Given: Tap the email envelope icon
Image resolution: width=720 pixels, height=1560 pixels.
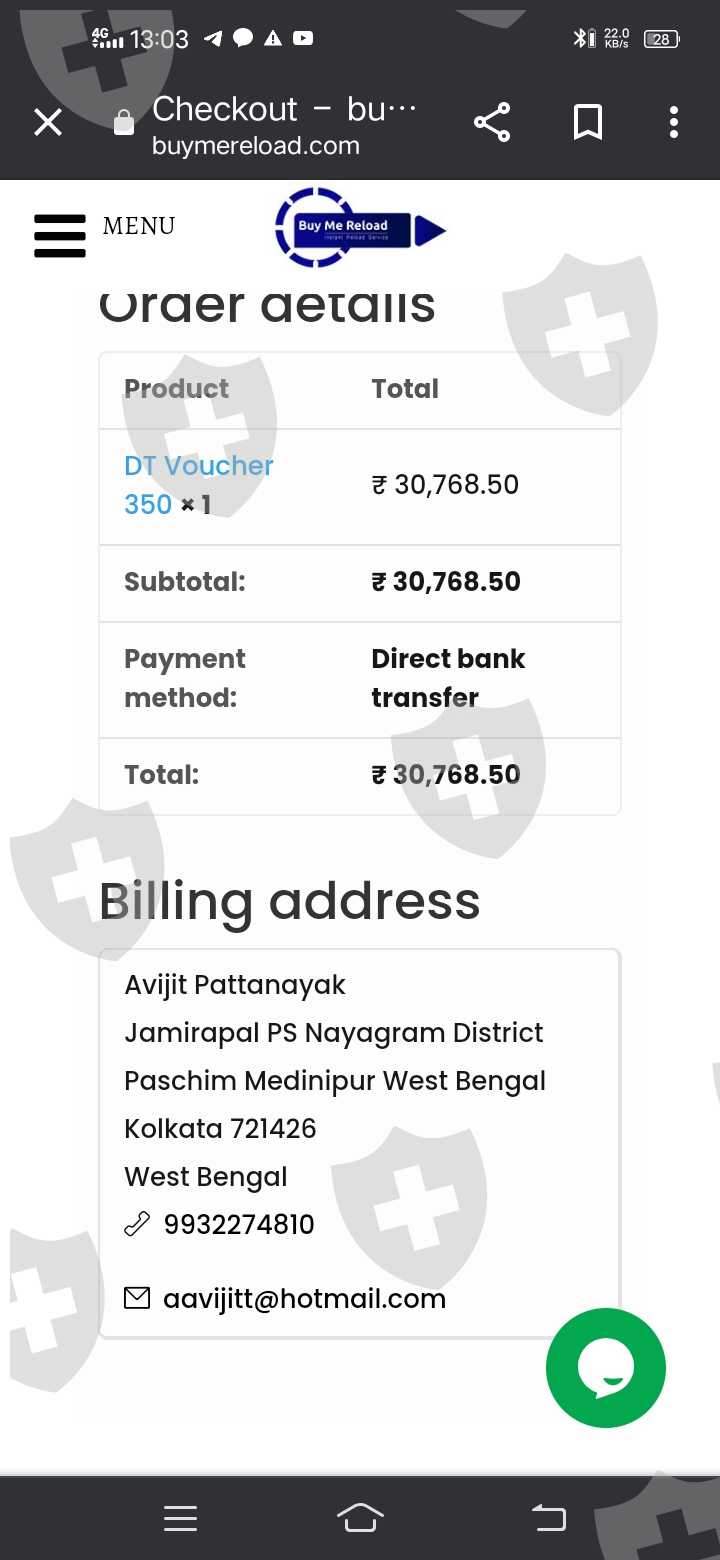Looking at the screenshot, I should pyautogui.click(x=137, y=1298).
